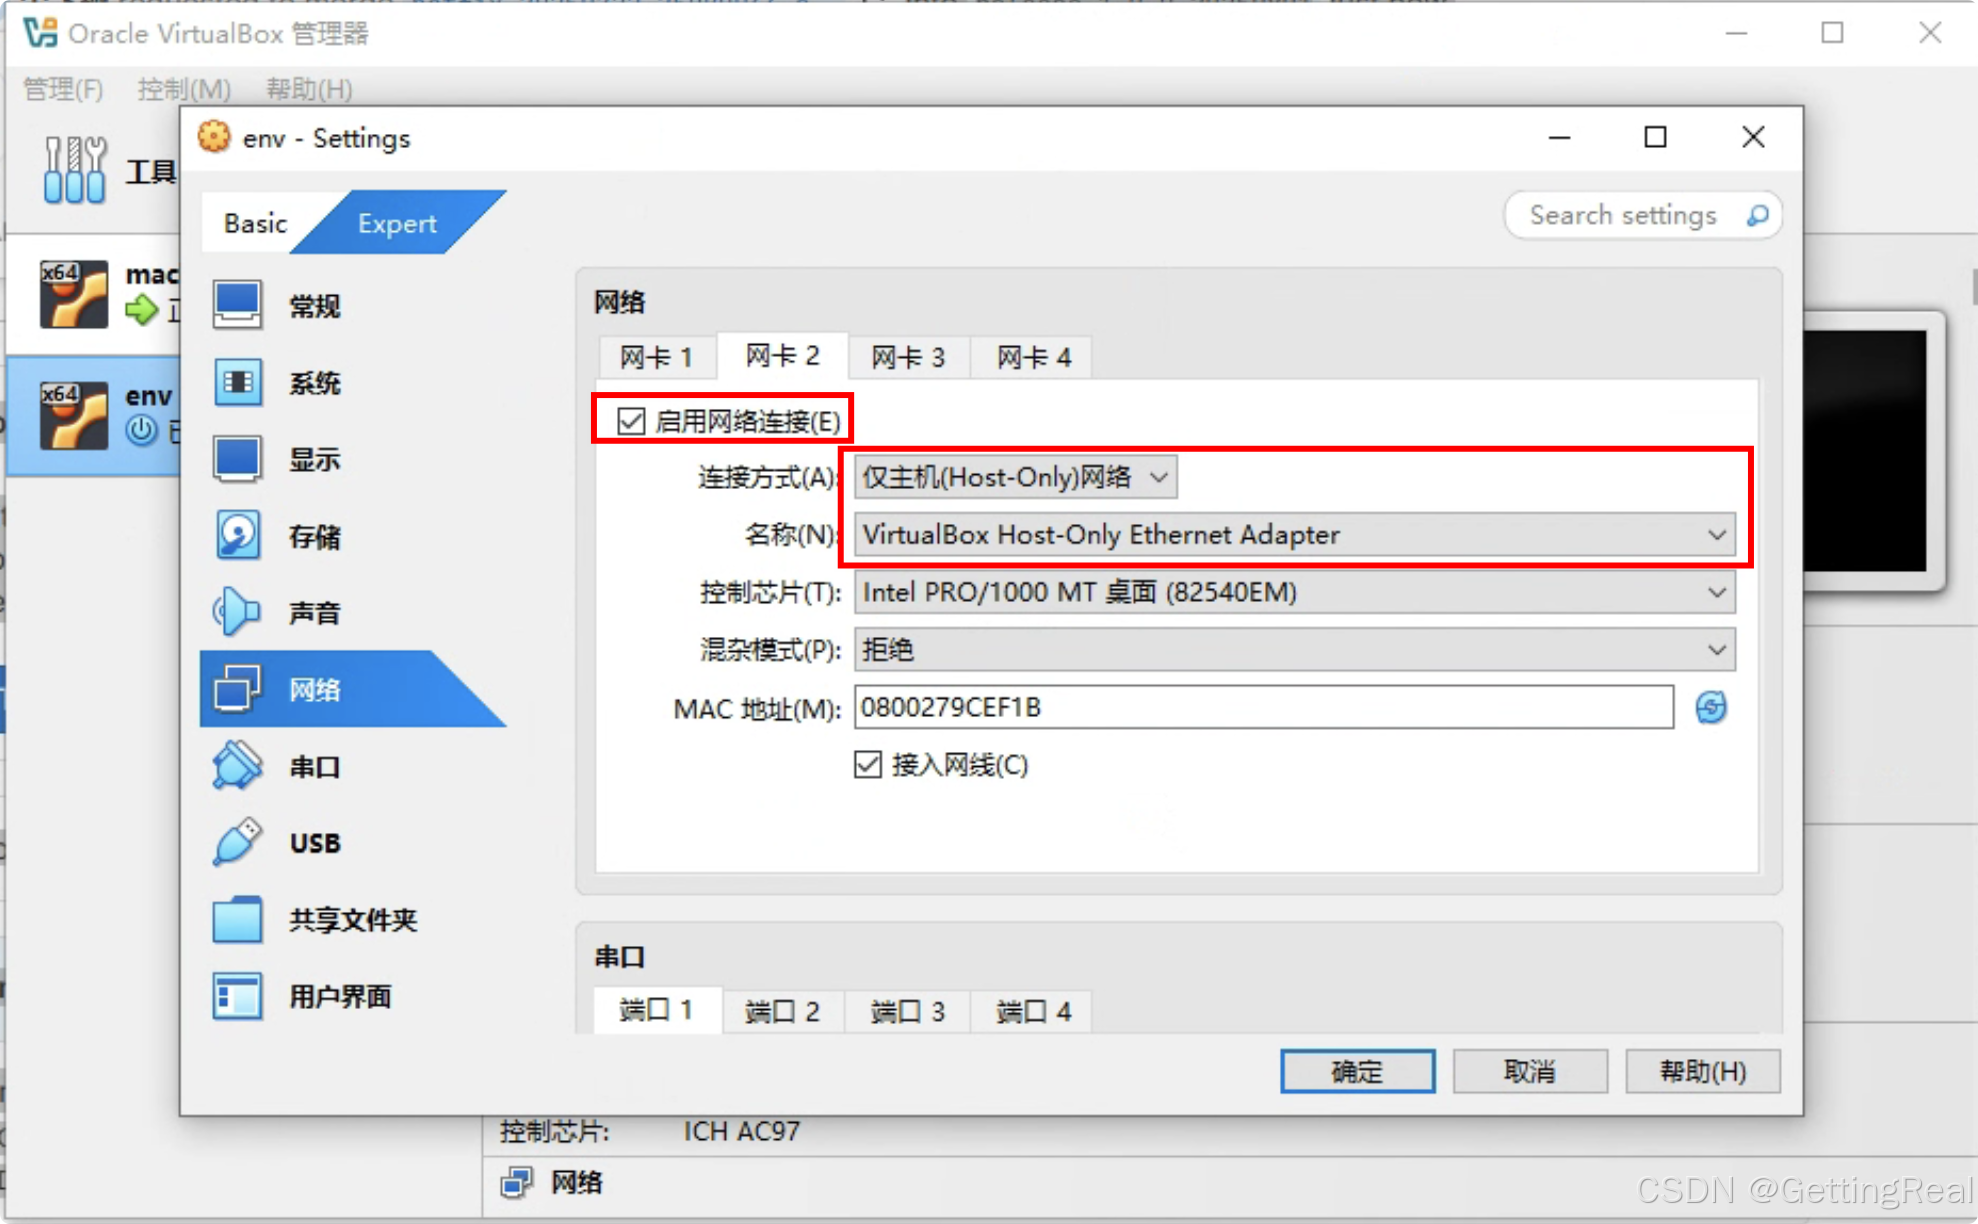Open the 系统 system settings icon

[x=237, y=382]
